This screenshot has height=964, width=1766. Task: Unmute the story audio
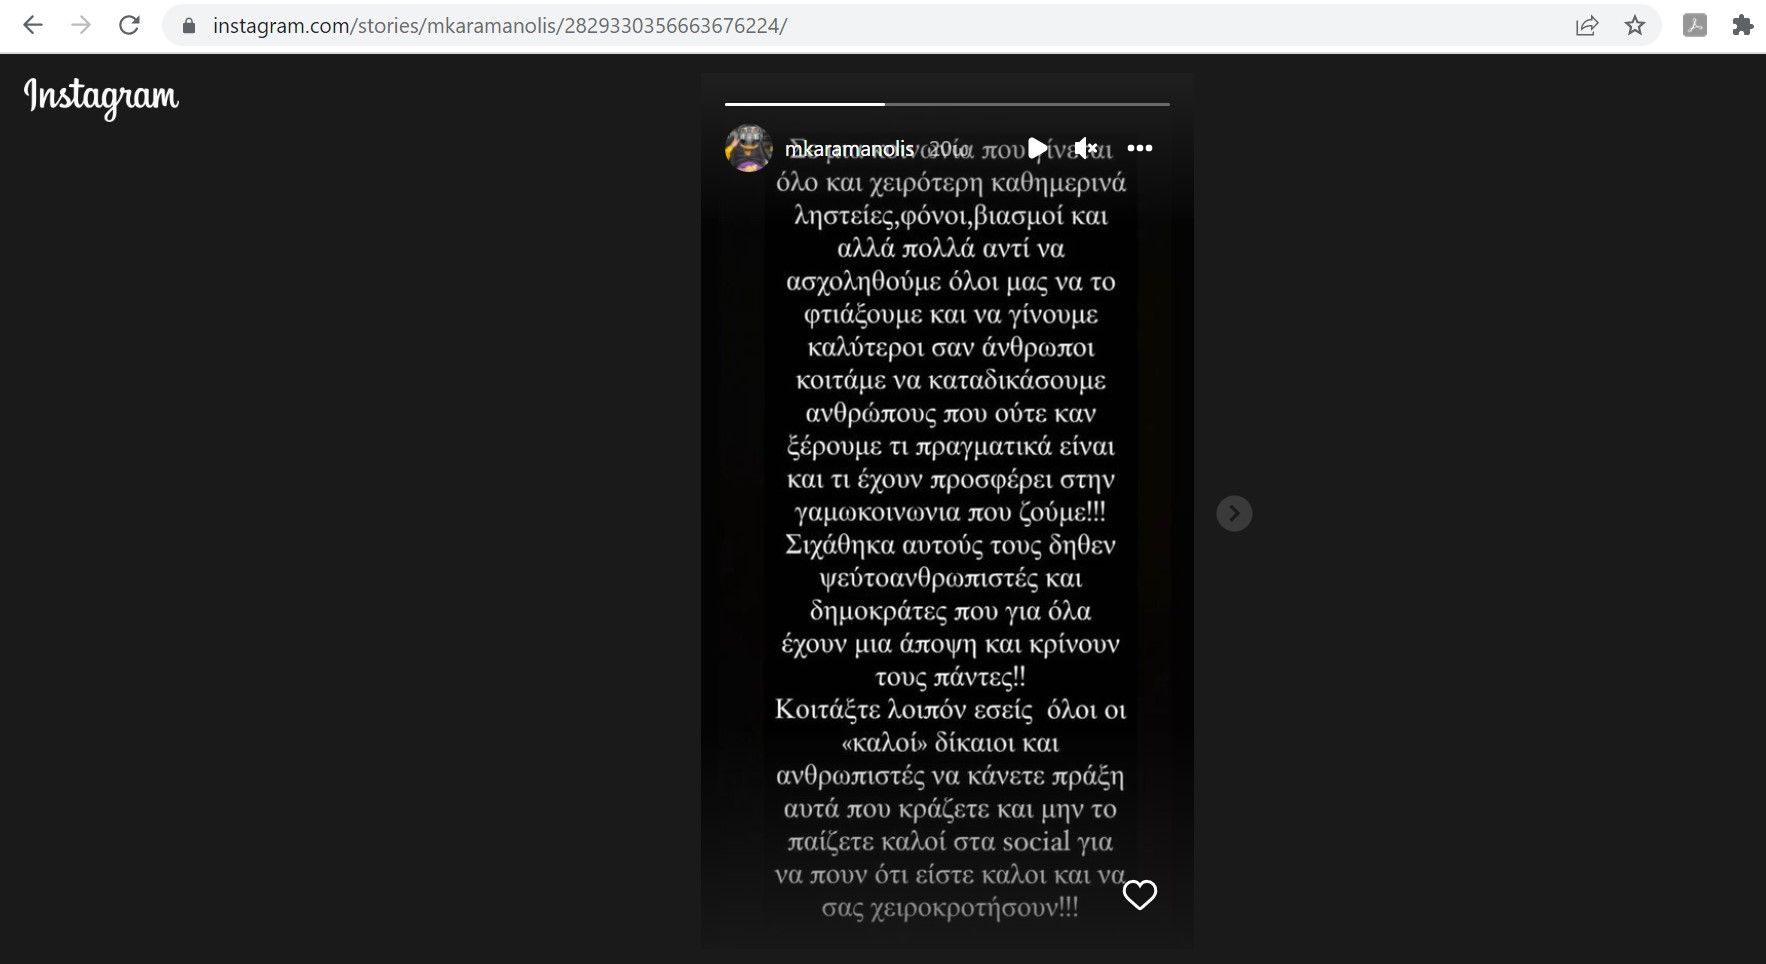(1087, 148)
